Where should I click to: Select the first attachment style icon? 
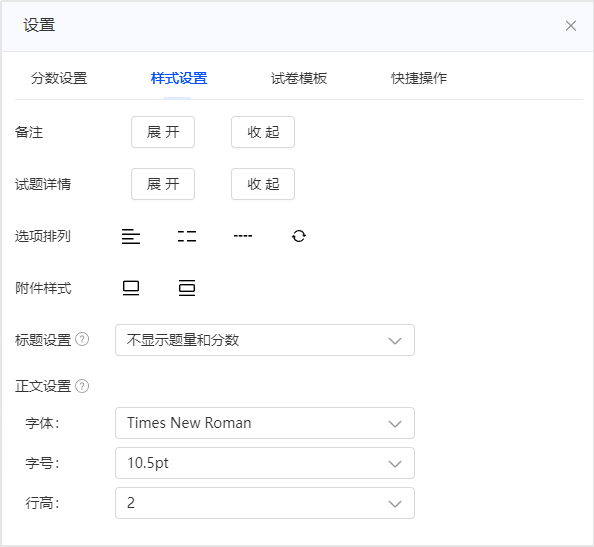pos(131,288)
